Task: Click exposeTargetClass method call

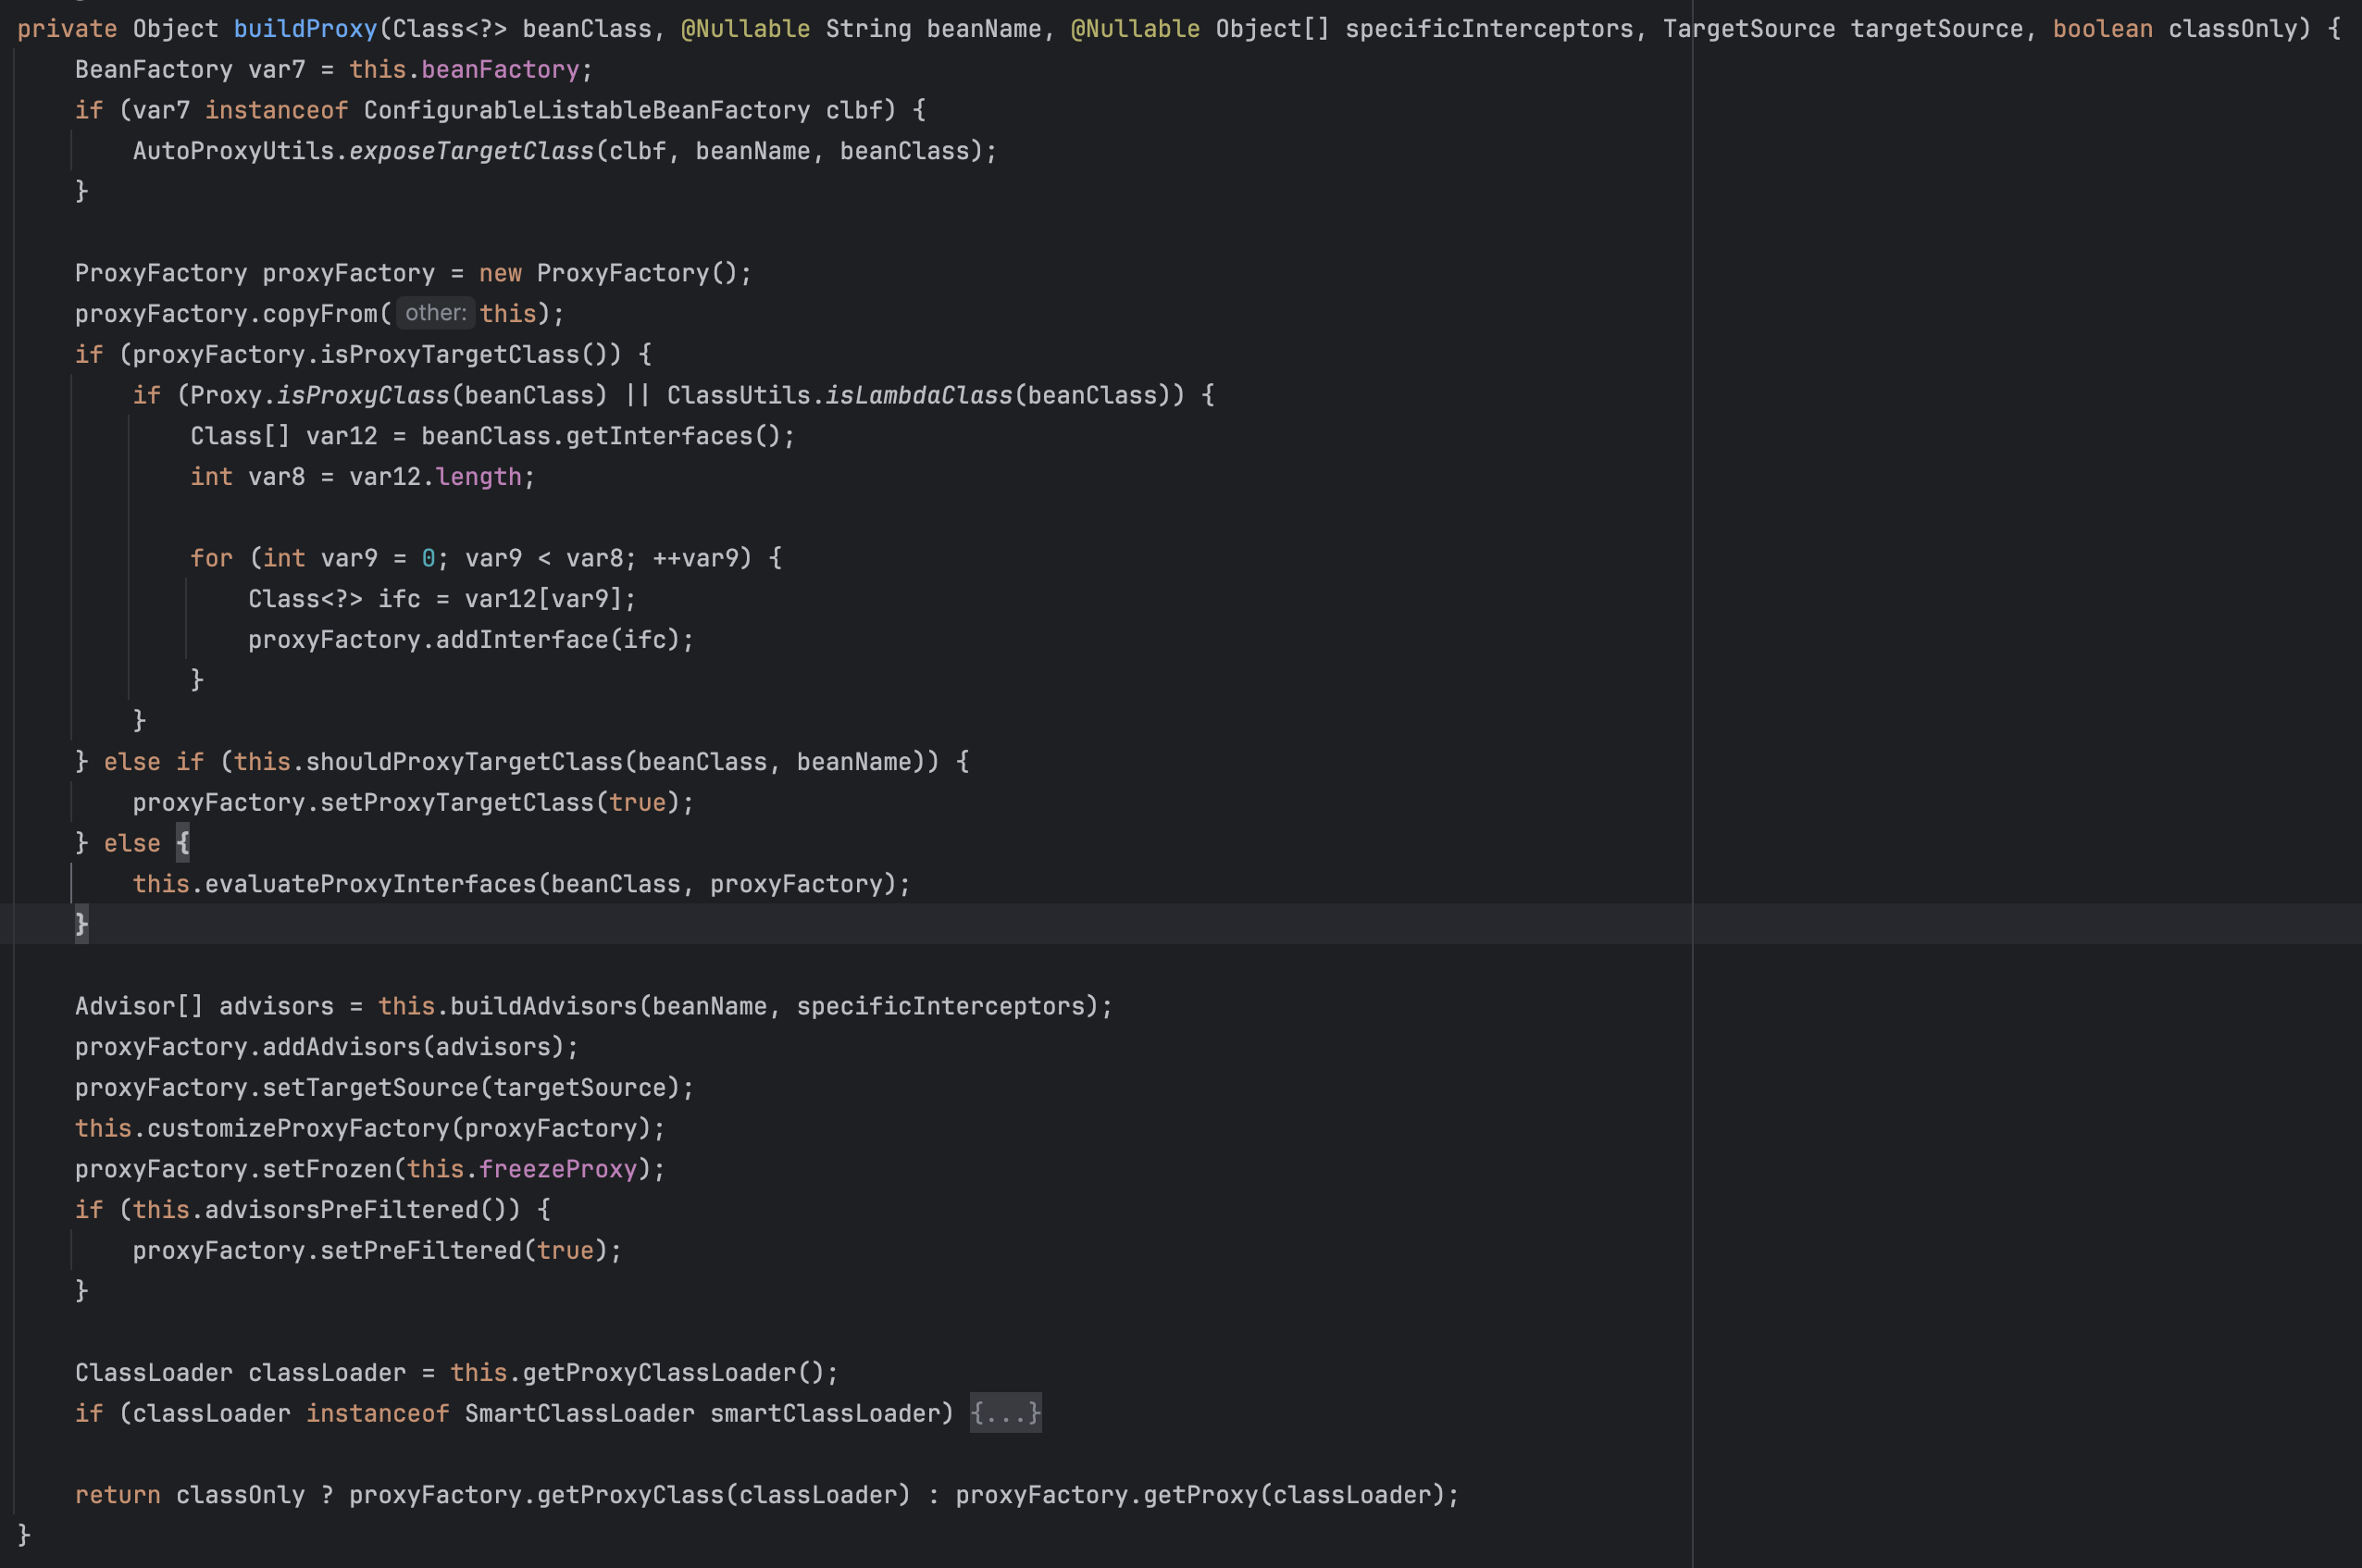Action: (471, 151)
